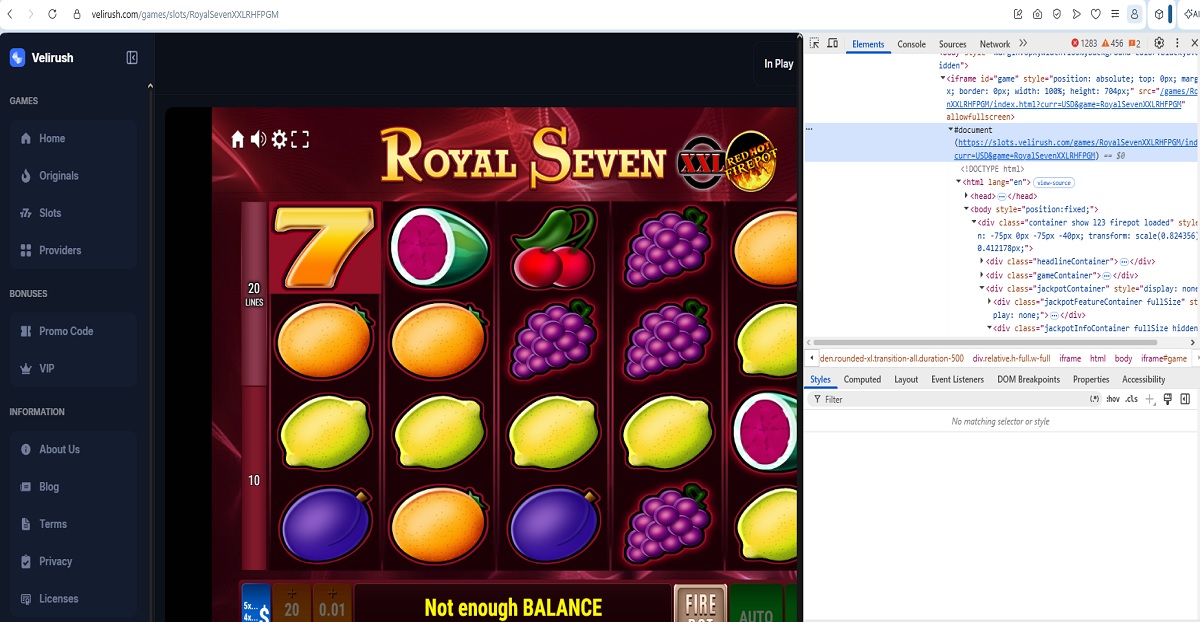This screenshot has height=622, width=1200.
Task: Click the FIRE POT button in the game
Action: click(700, 604)
